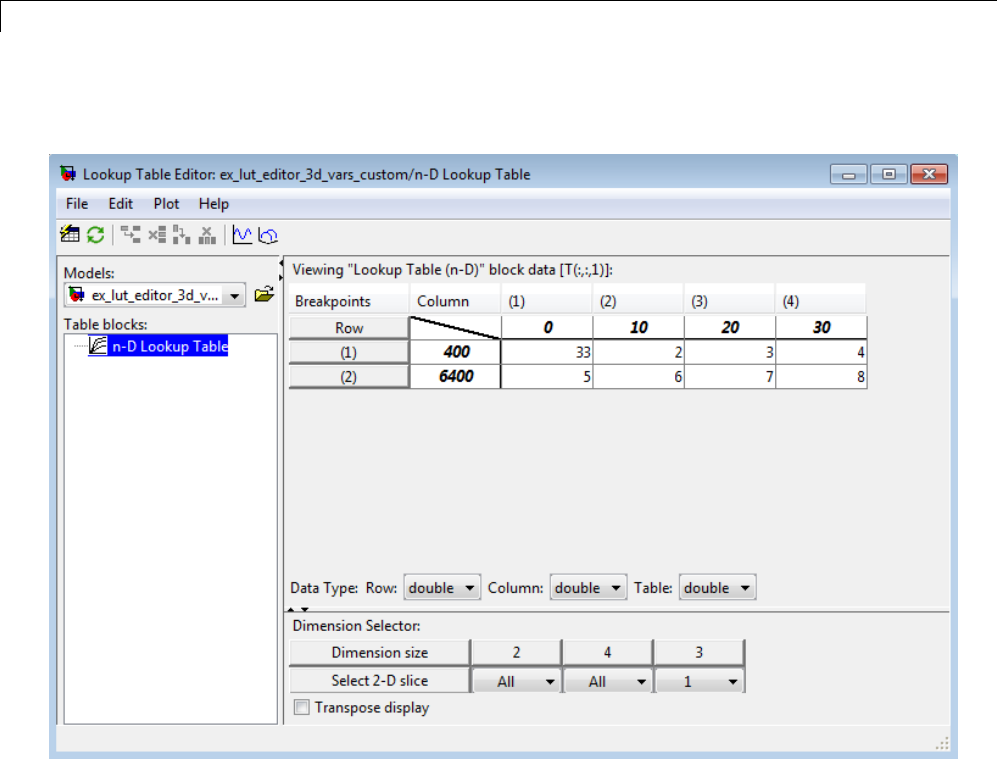997x759 pixels.
Task: Click the dimension size value 2
Action: click(516, 652)
